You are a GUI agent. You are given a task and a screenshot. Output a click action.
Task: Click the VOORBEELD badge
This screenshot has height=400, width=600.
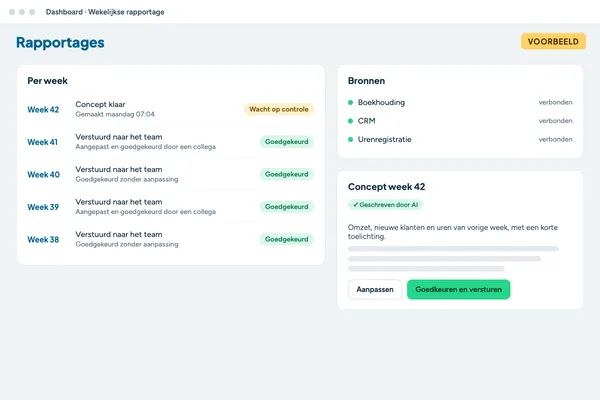[553, 41]
